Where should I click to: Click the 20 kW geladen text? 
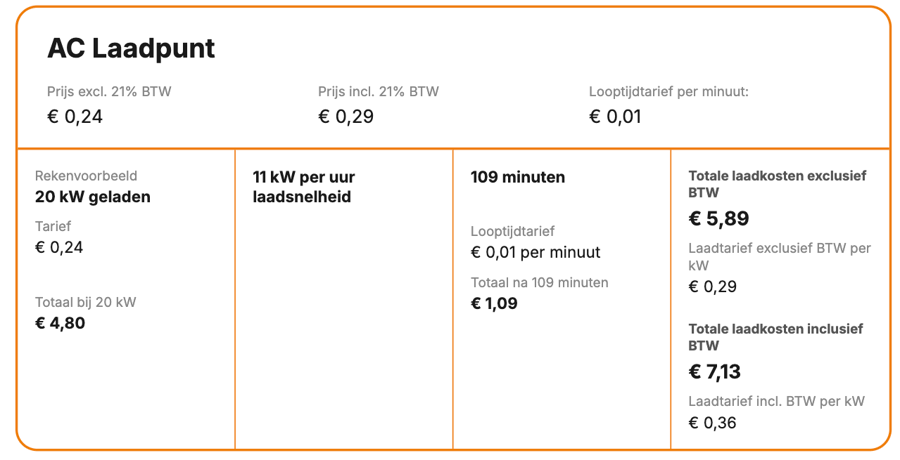93,196
